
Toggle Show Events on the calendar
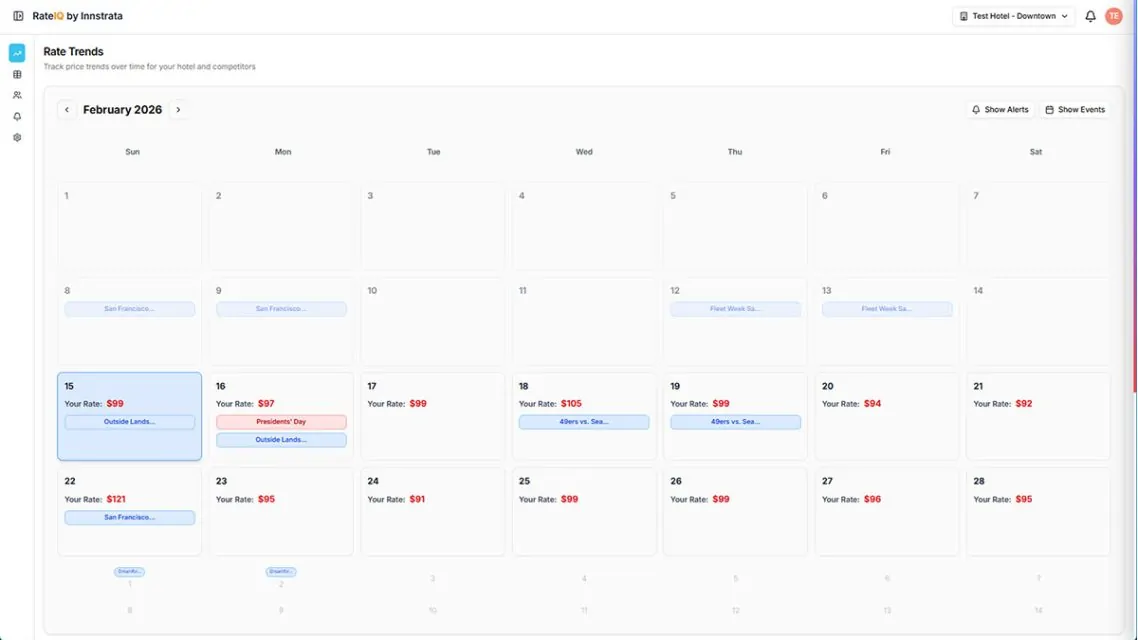click(x=1074, y=109)
